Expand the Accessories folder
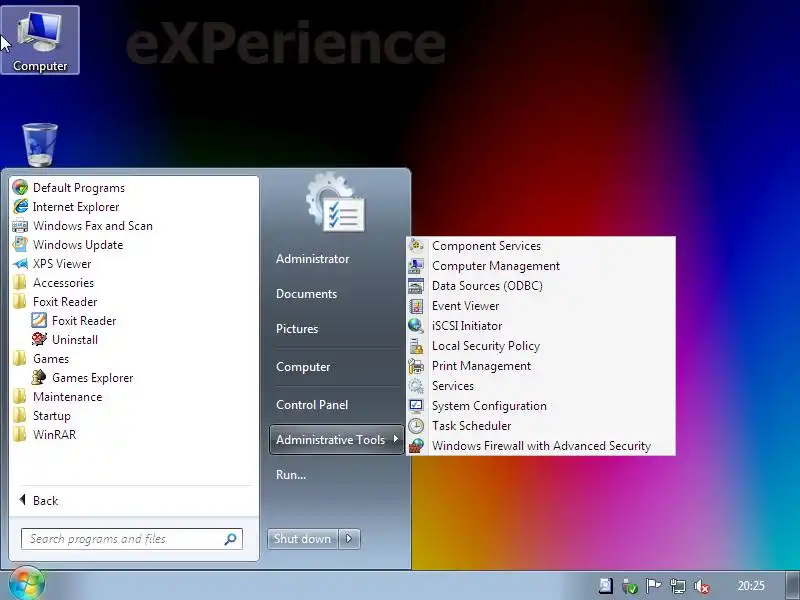The width and height of the screenshot is (800, 600). [x=53, y=283]
